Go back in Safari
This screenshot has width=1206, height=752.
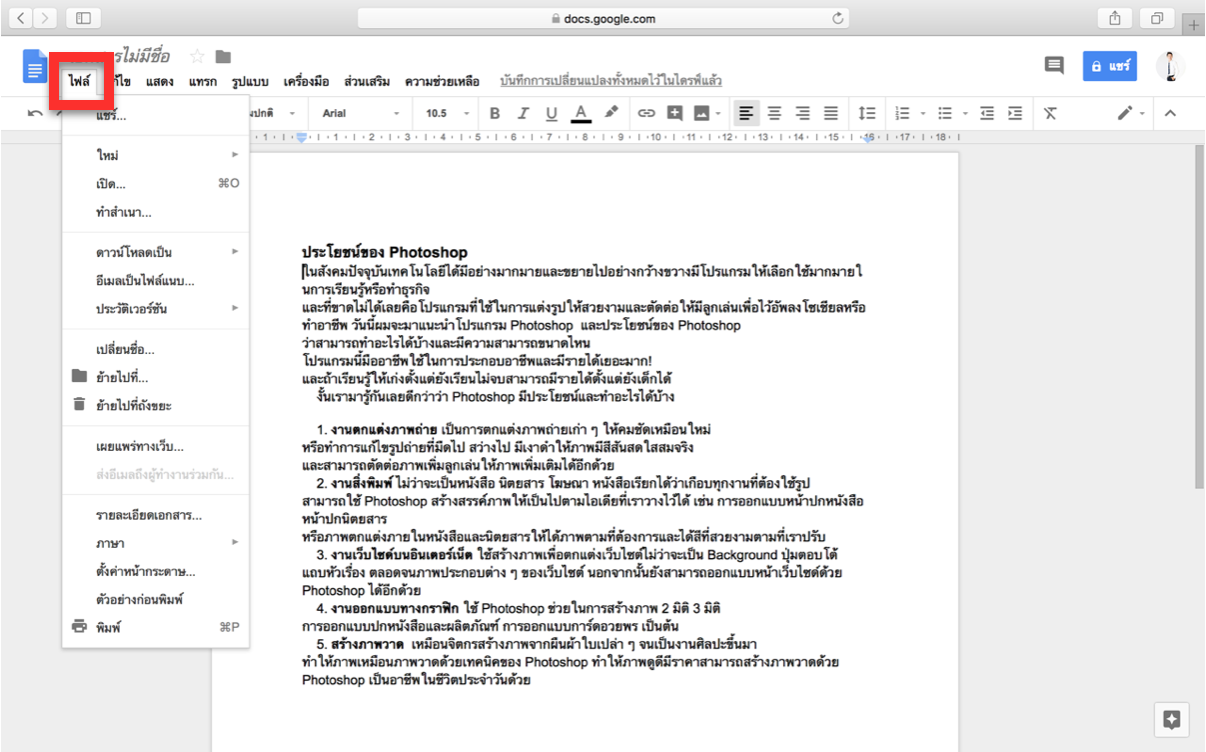(23, 18)
